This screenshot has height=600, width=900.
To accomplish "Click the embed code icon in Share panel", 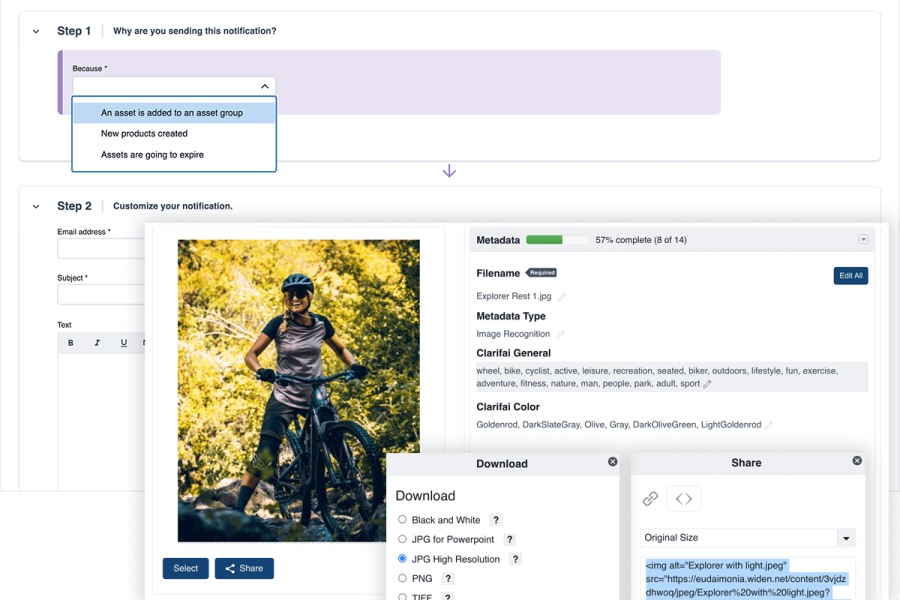I will coord(684,498).
